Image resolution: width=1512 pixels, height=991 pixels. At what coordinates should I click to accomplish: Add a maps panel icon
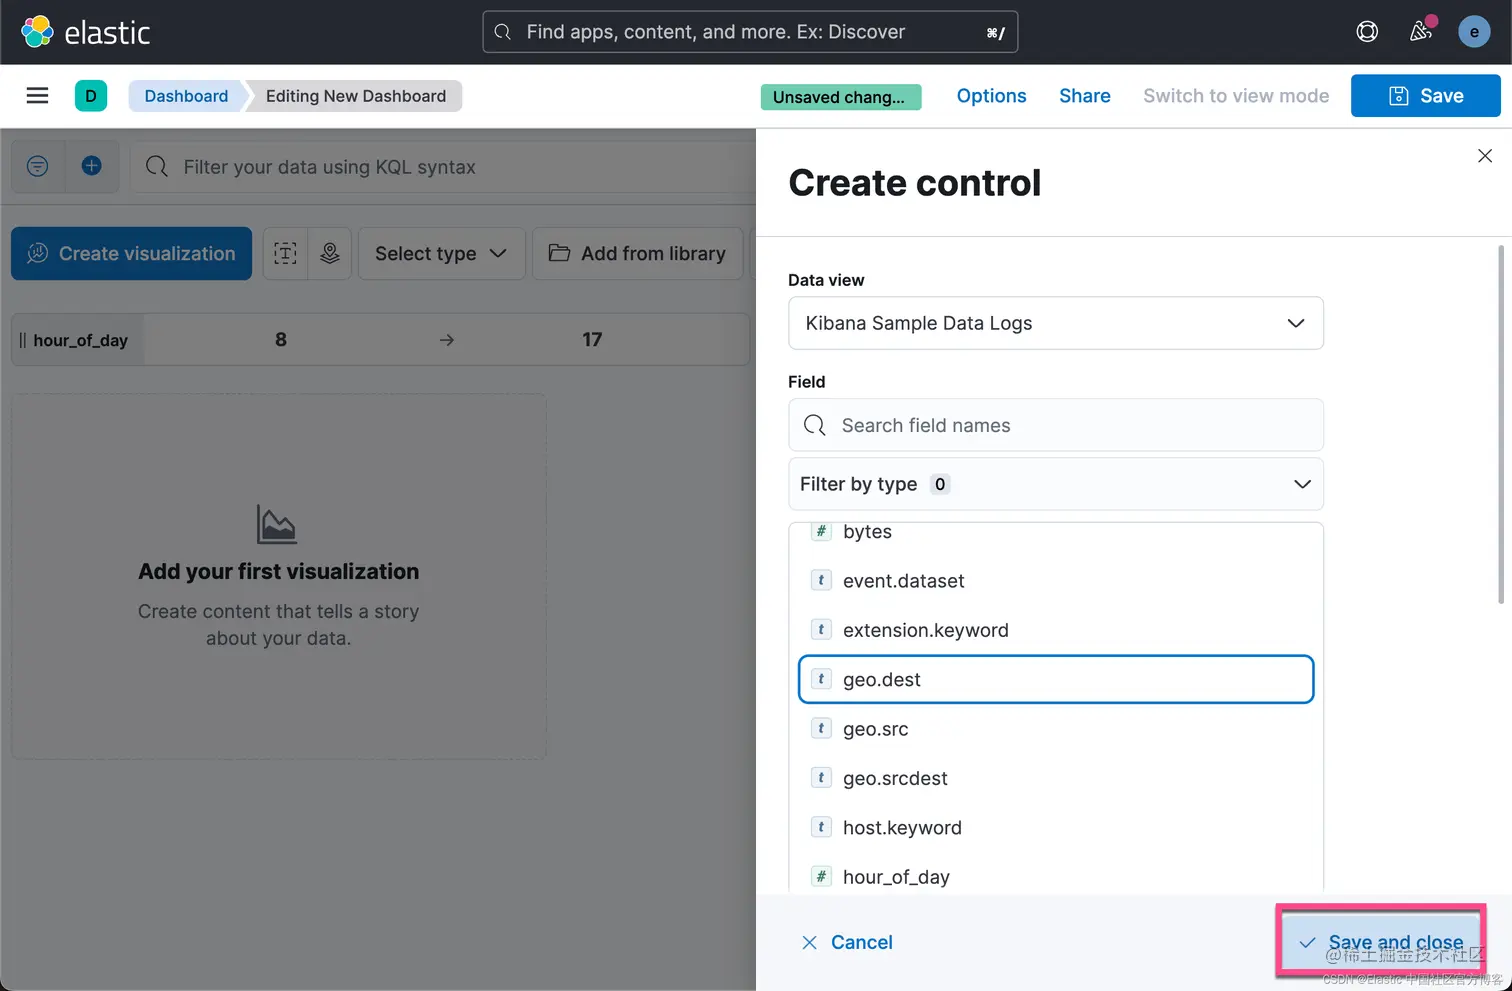pyautogui.click(x=330, y=254)
